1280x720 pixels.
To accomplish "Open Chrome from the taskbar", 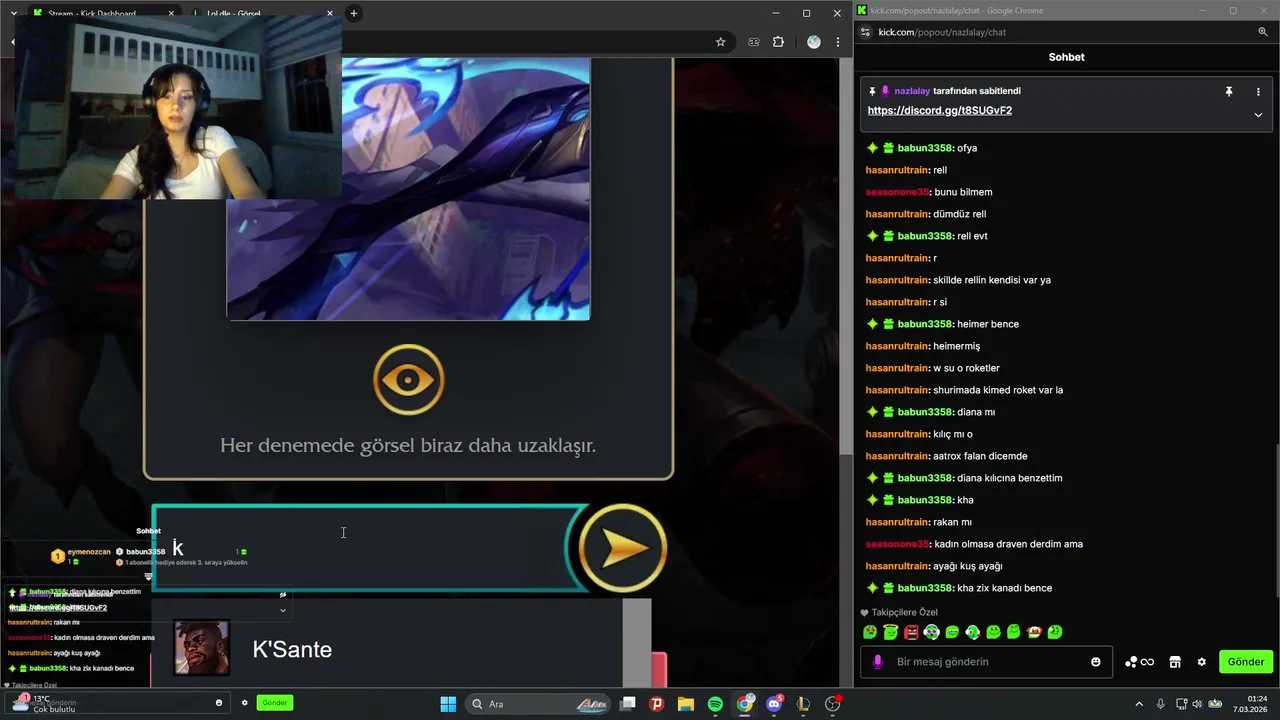I will [745, 704].
